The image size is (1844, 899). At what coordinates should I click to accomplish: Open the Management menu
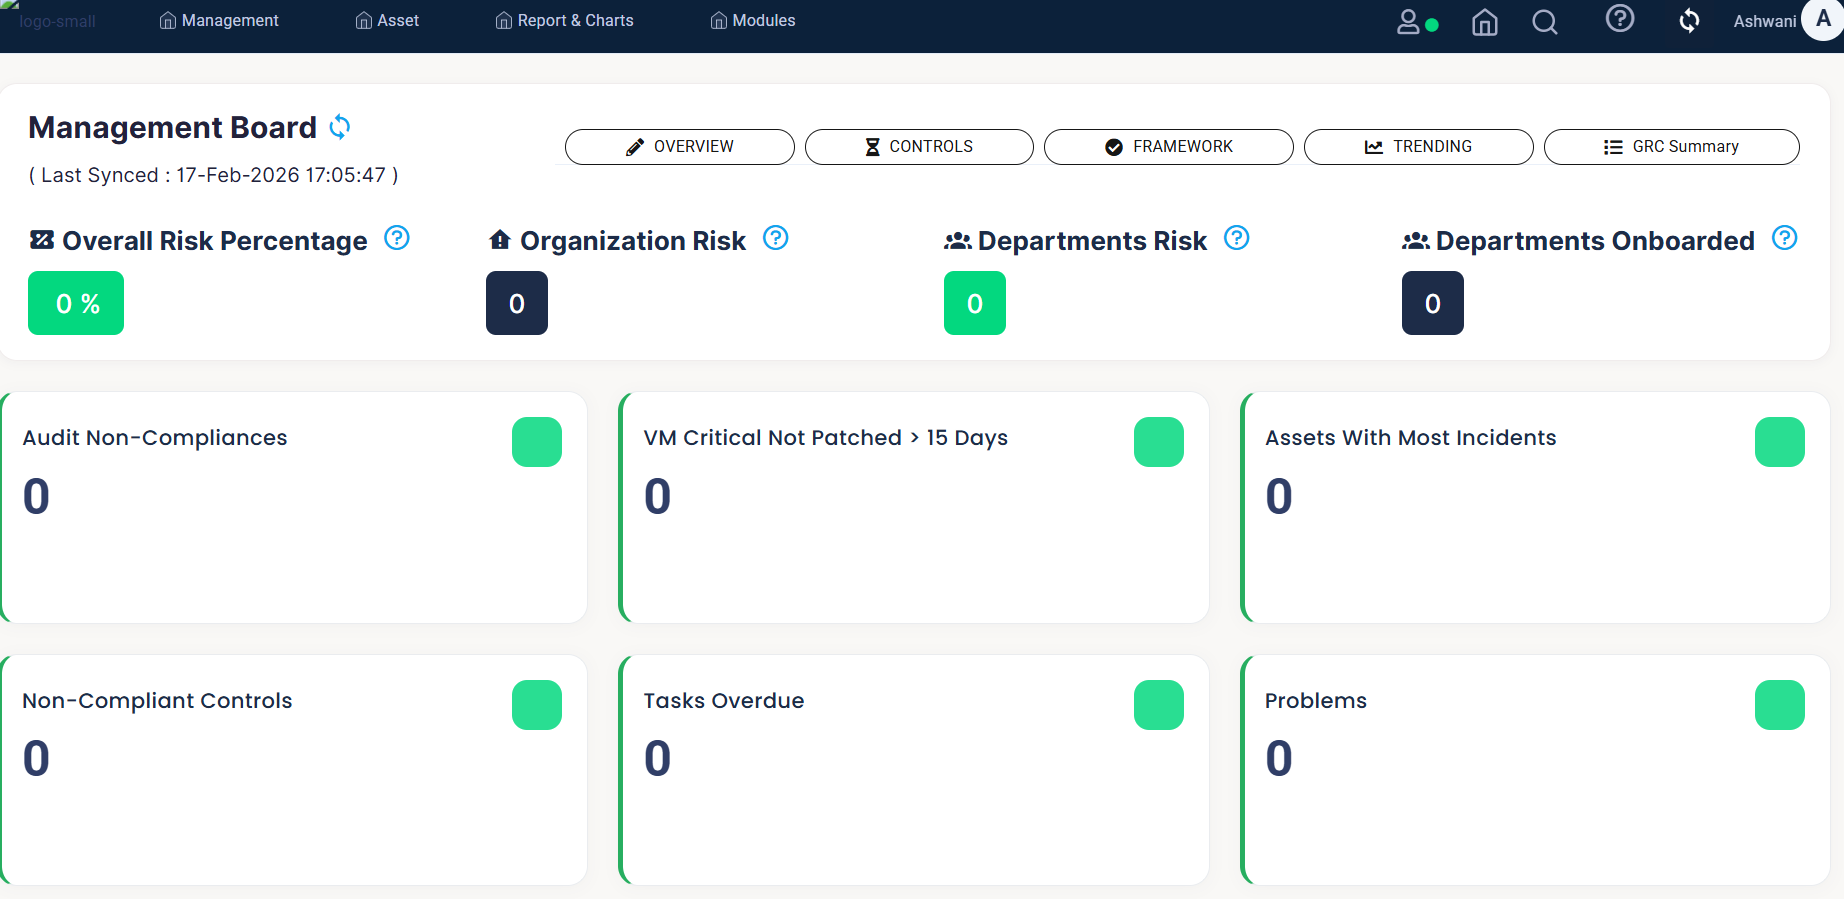[x=219, y=21]
